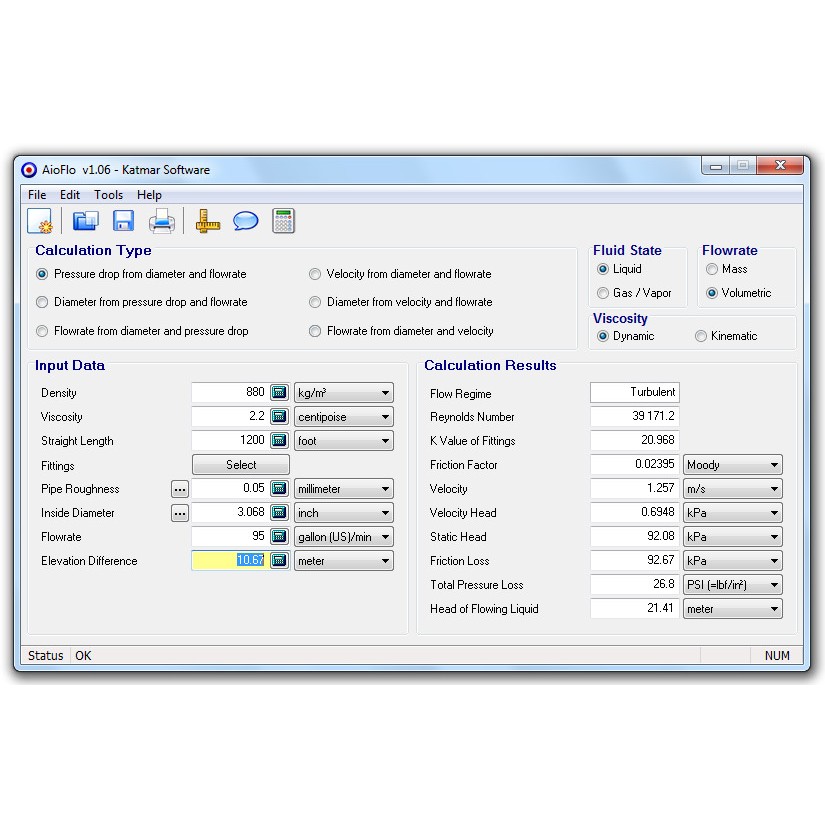
Task: Click the highlighted Elevation Difference field
Action: coord(230,560)
